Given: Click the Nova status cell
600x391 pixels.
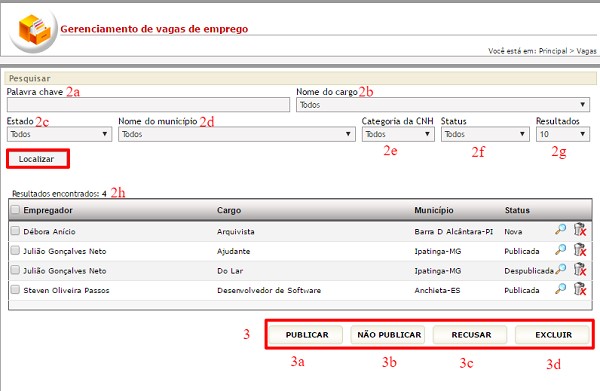Looking at the screenshot, I should [x=513, y=231].
